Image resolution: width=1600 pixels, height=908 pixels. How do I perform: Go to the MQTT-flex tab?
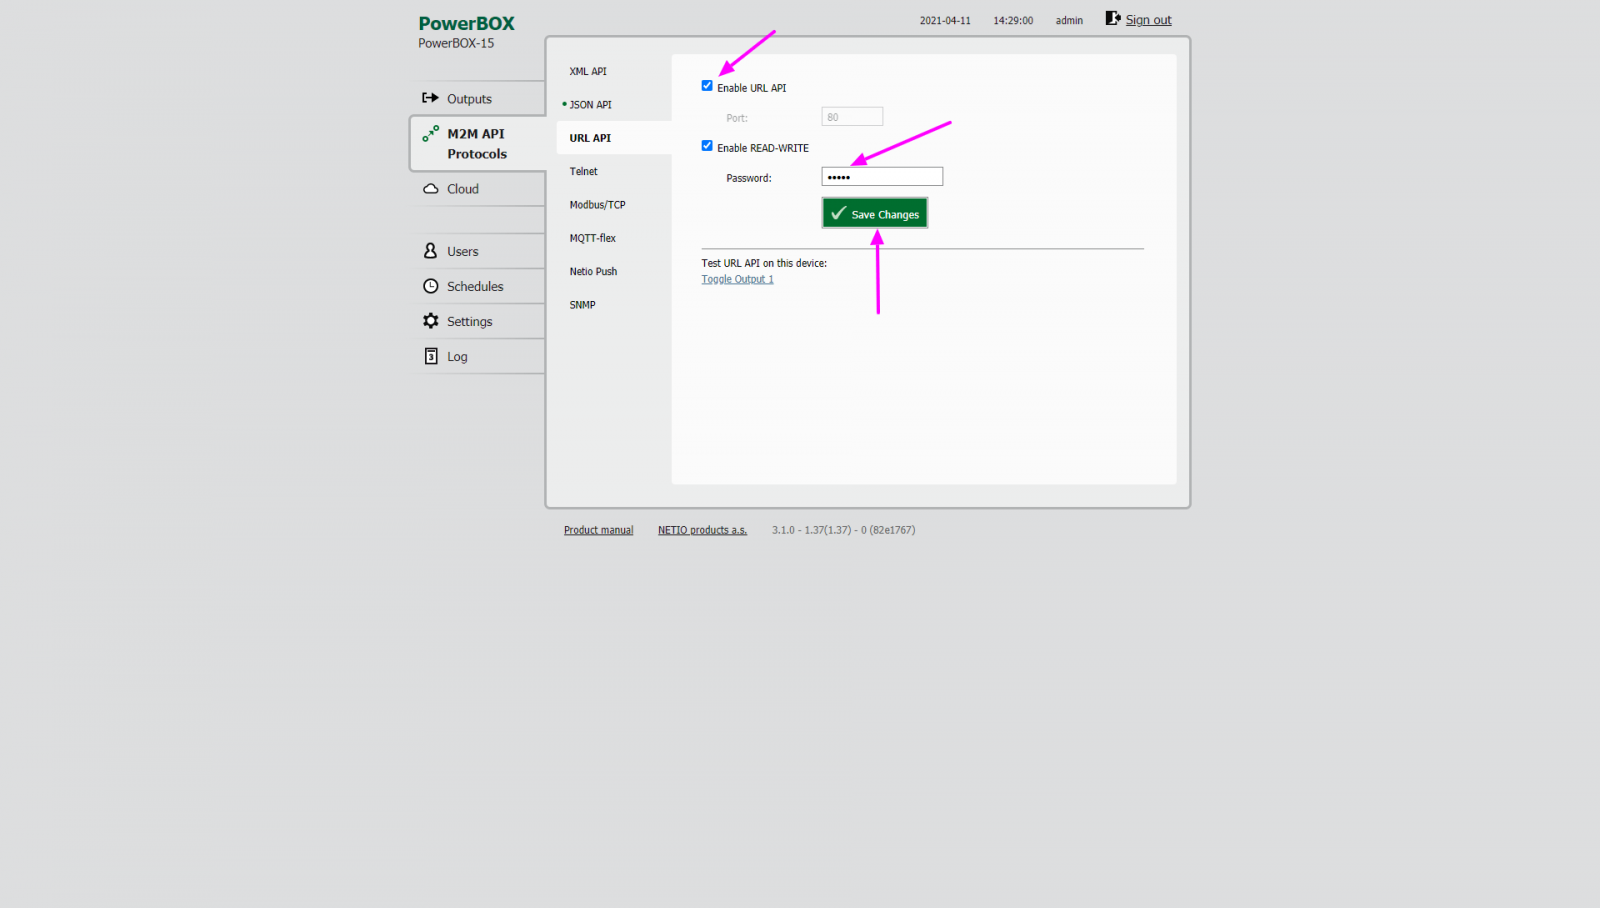pyautogui.click(x=593, y=238)
